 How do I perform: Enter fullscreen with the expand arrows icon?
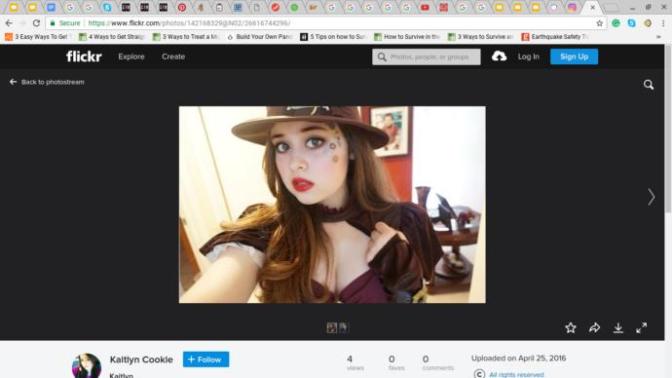642,328
